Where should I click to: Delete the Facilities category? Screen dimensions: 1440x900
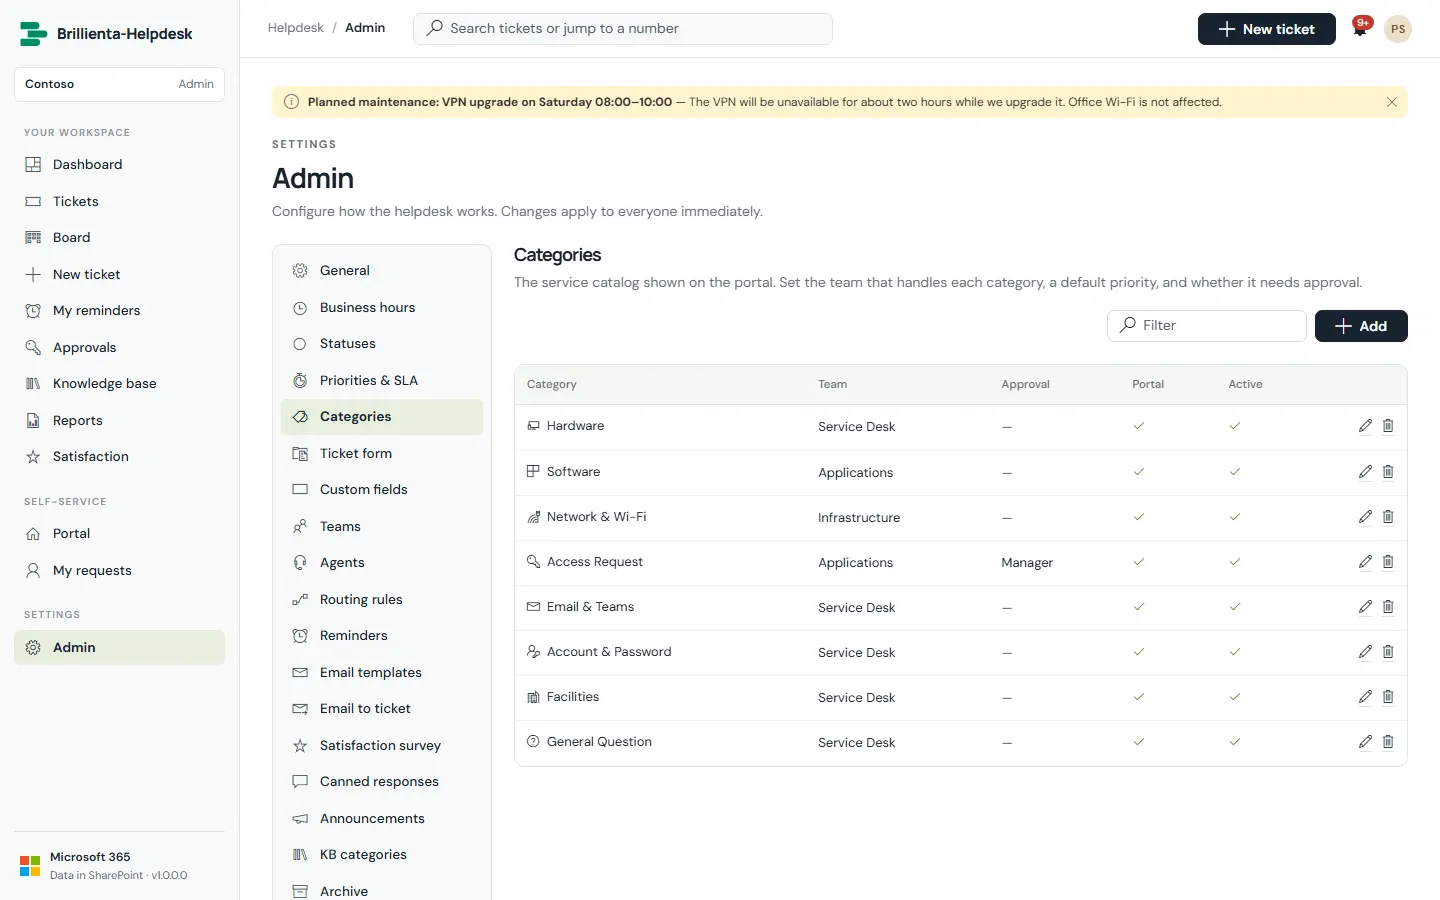click(x=1388, y=697)
